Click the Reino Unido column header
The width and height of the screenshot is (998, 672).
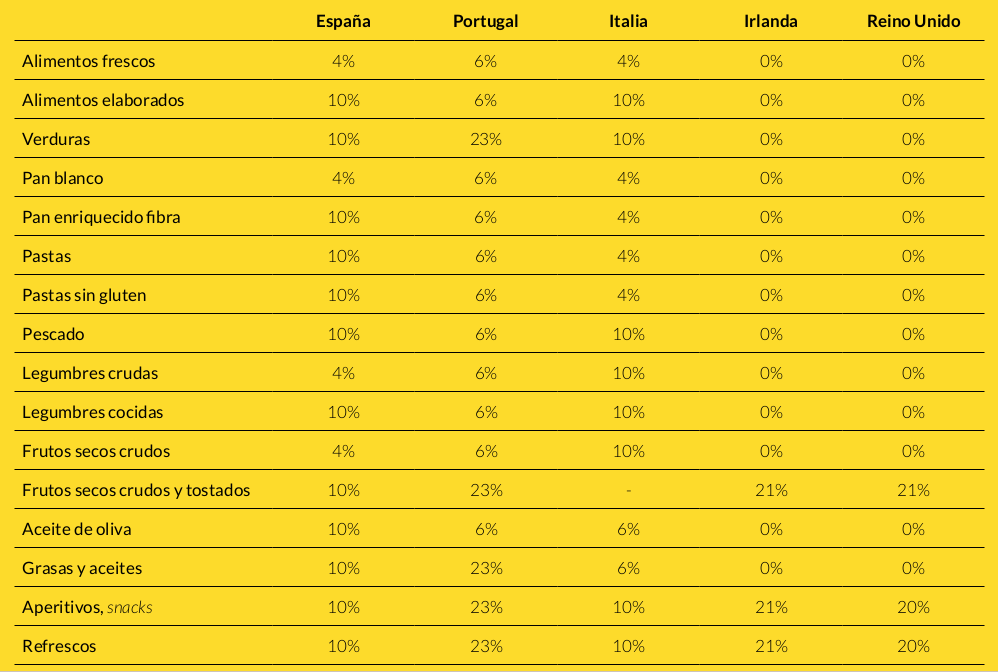click(x=913, y=21)
